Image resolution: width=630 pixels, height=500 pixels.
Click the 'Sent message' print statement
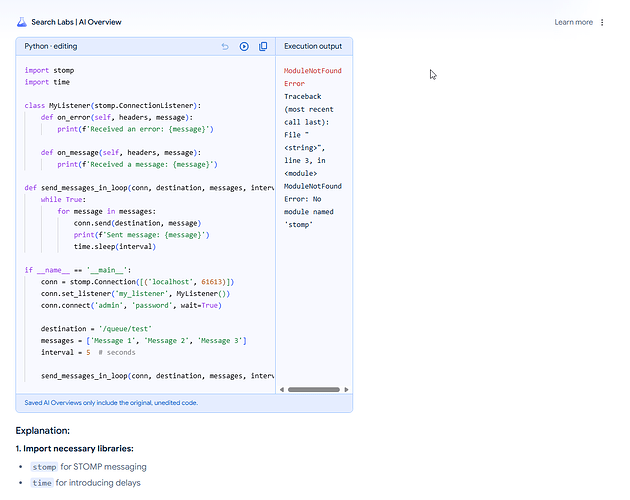[141, 235]
